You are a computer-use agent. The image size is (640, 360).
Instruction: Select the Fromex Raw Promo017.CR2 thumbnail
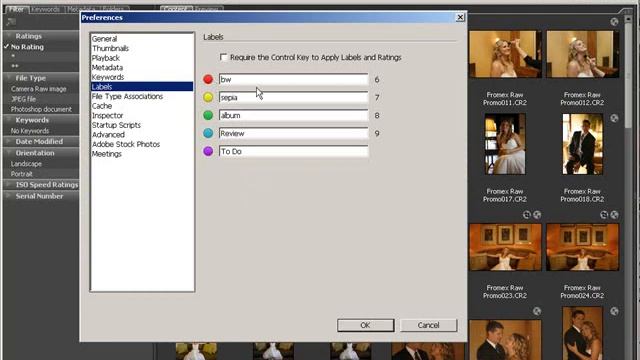point(505,144)
